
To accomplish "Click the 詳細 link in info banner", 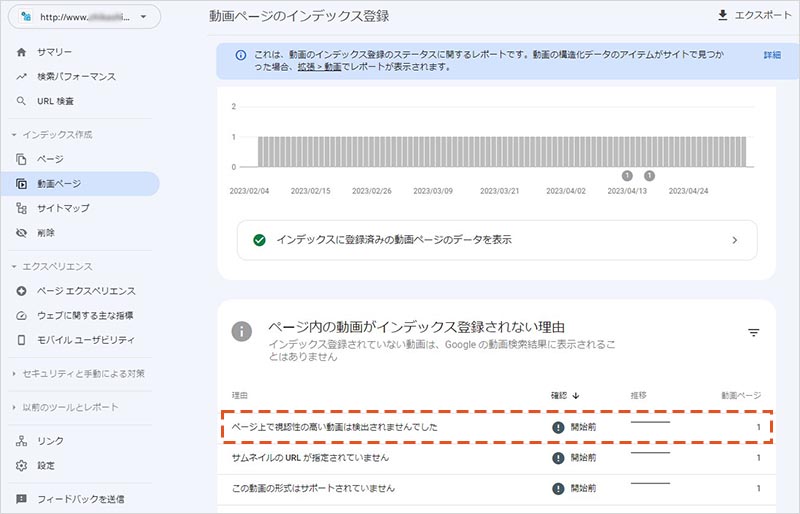I will tap(771, 55).
